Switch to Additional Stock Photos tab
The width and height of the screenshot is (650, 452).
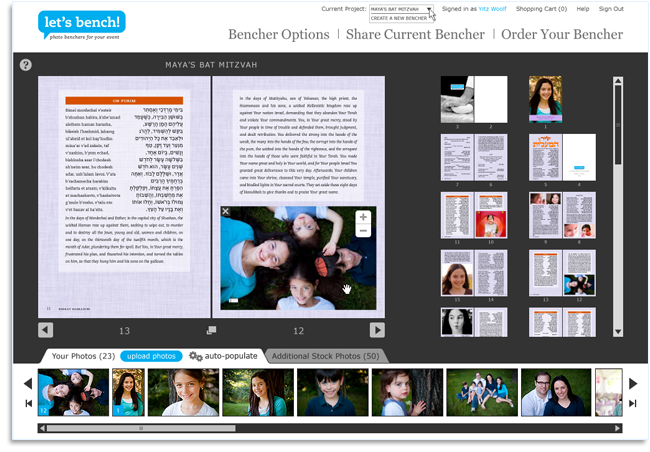tap(325, 356)
